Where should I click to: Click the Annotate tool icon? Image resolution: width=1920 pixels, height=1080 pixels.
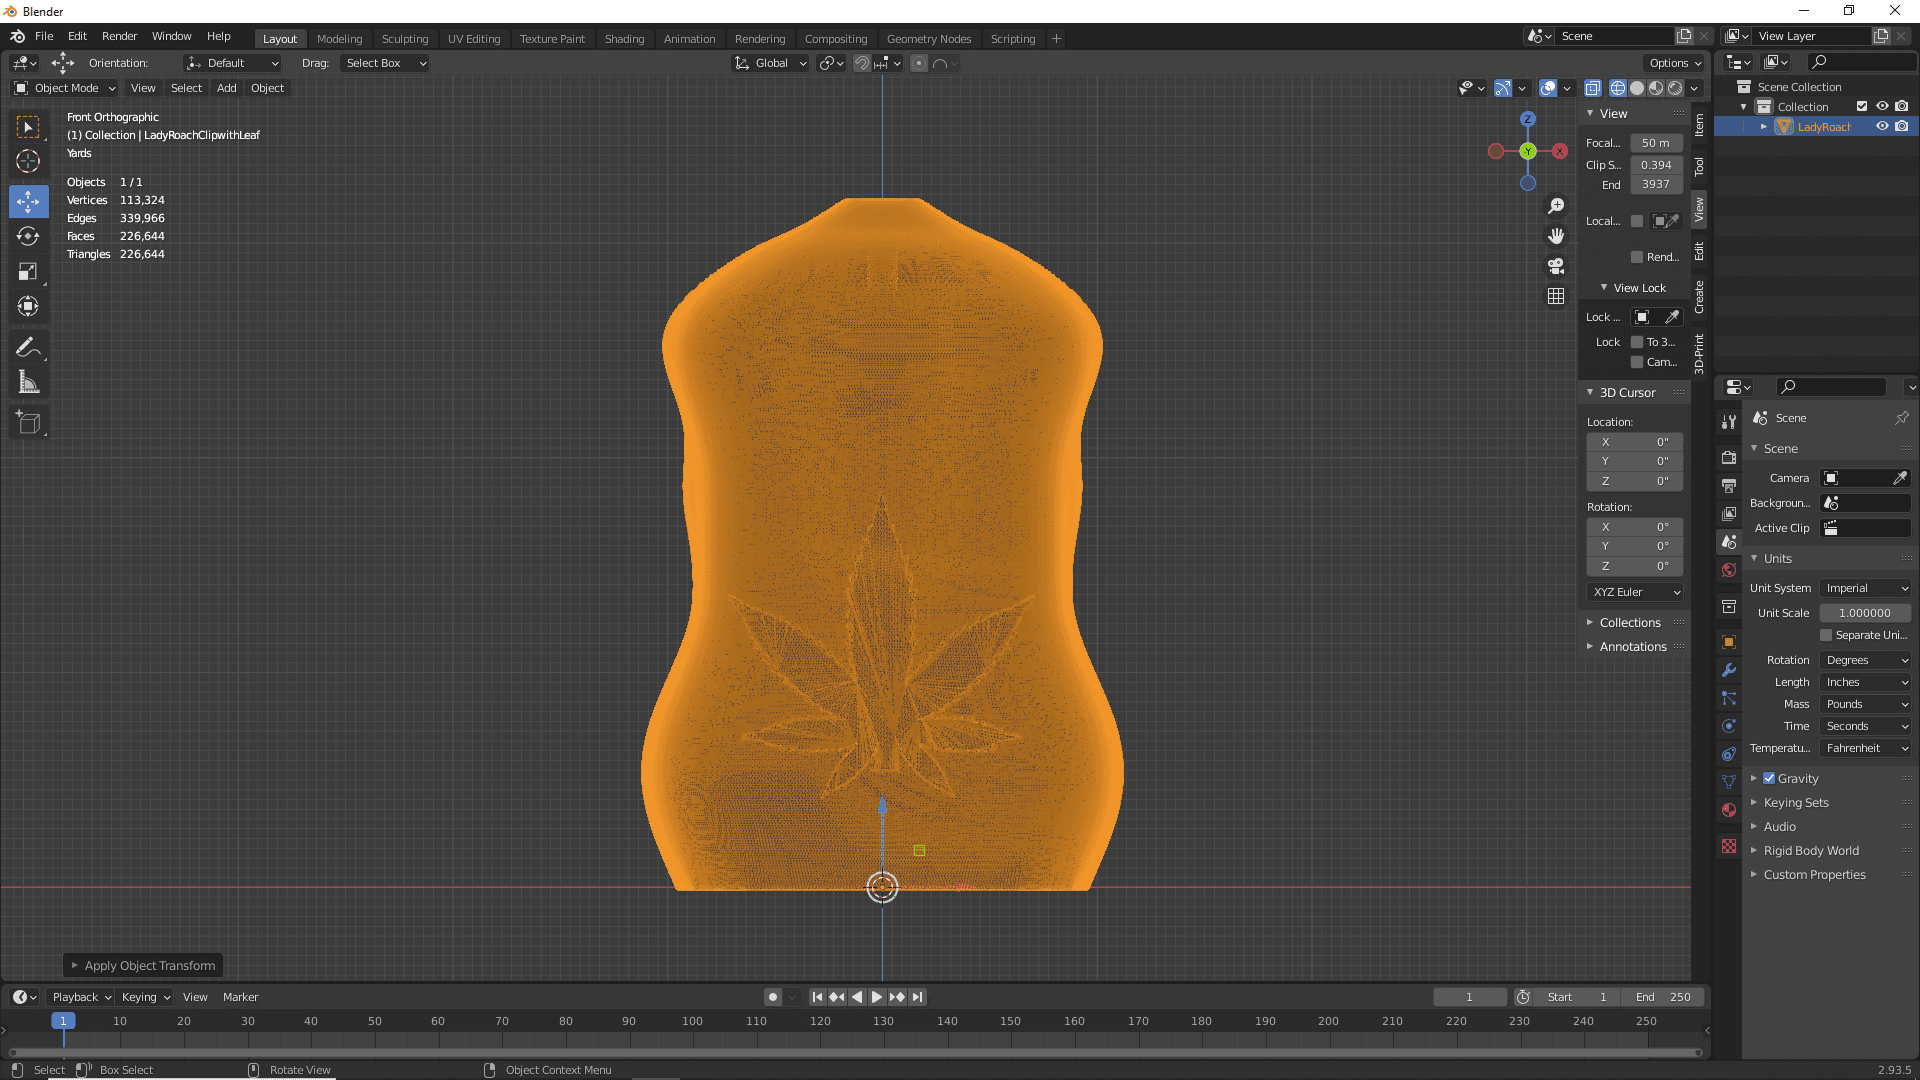pyautogui.click(x=29, y=348)
